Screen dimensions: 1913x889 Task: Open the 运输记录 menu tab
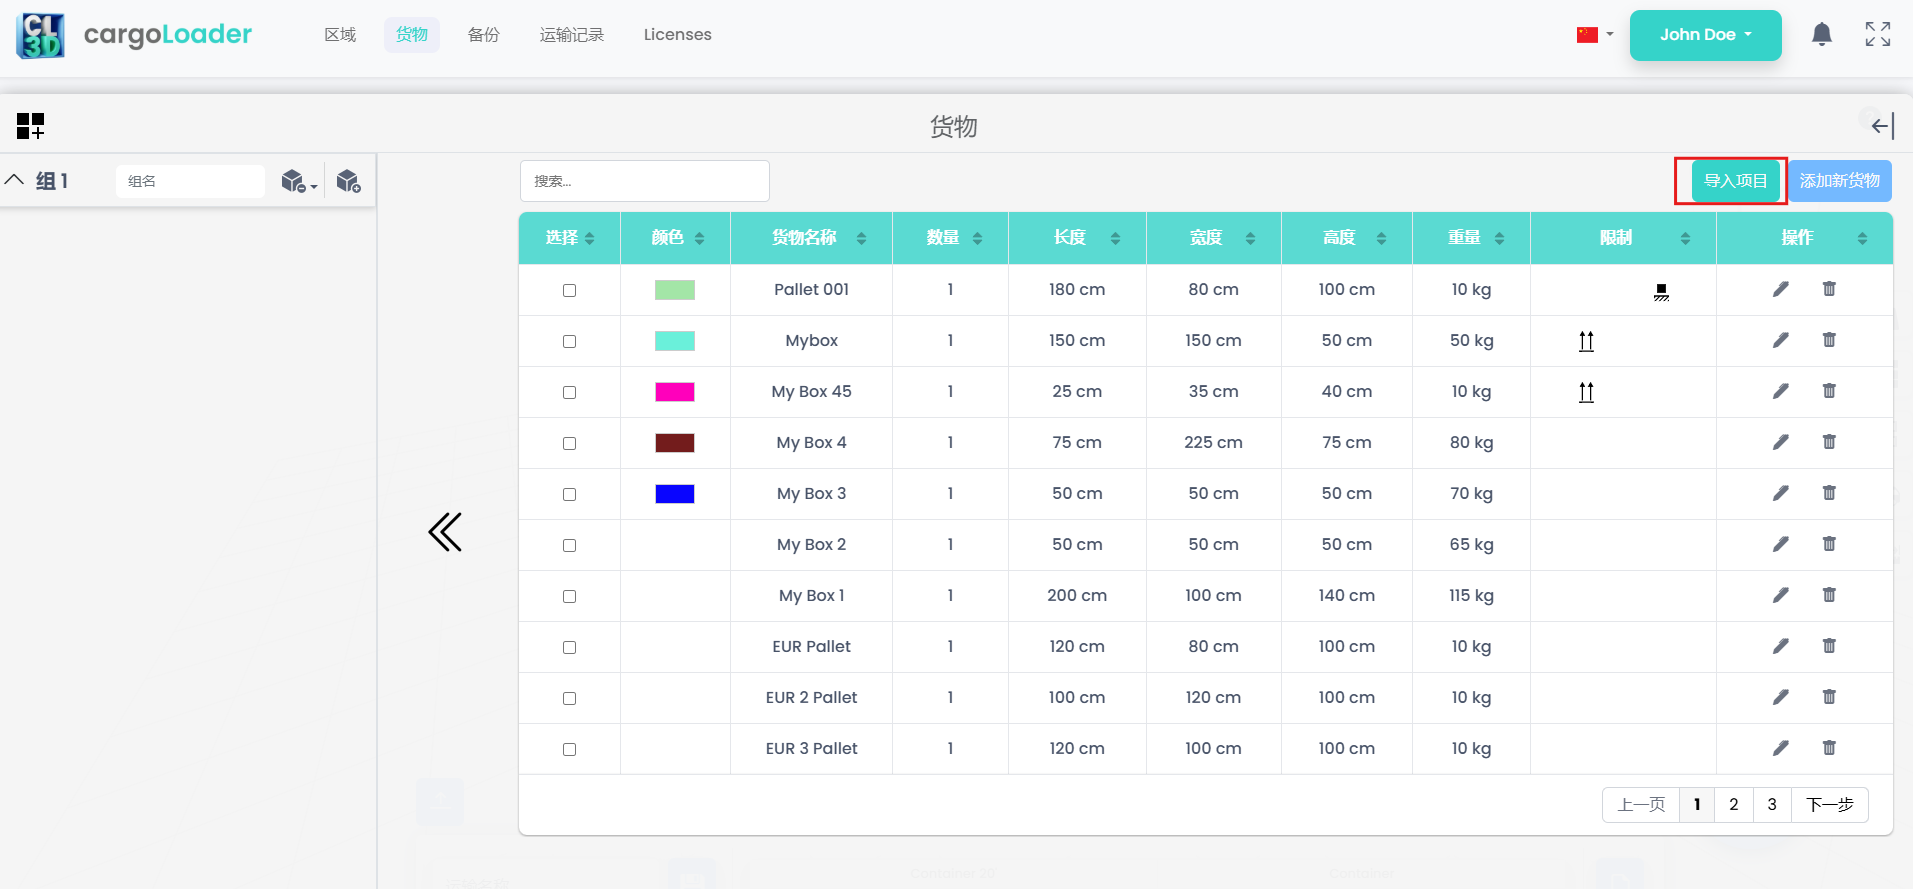[571, 35]
